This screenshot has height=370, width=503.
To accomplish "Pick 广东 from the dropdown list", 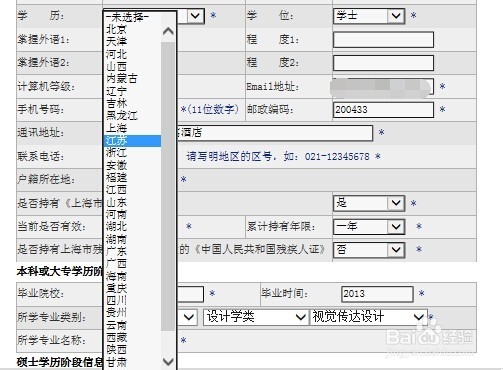I will [x=133, y=251].
